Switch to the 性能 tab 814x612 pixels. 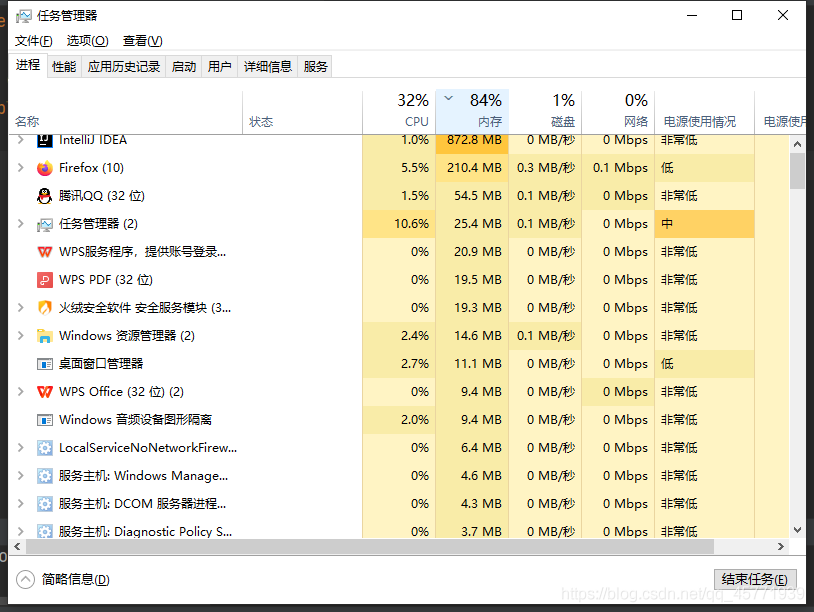pos(63,66)
